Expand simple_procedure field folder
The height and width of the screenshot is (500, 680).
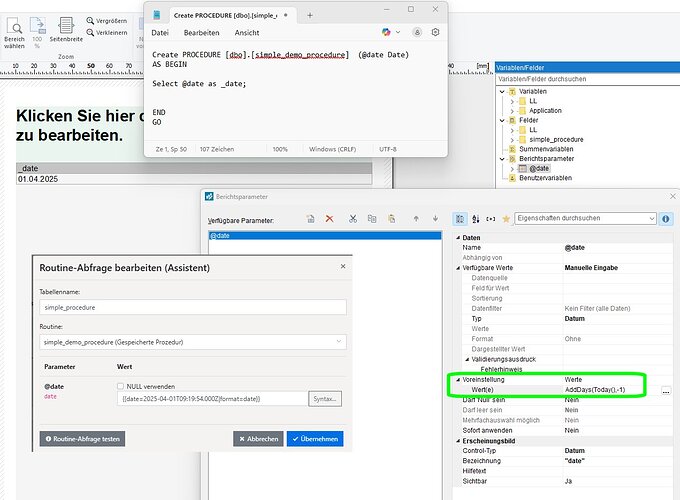point(512,140)
